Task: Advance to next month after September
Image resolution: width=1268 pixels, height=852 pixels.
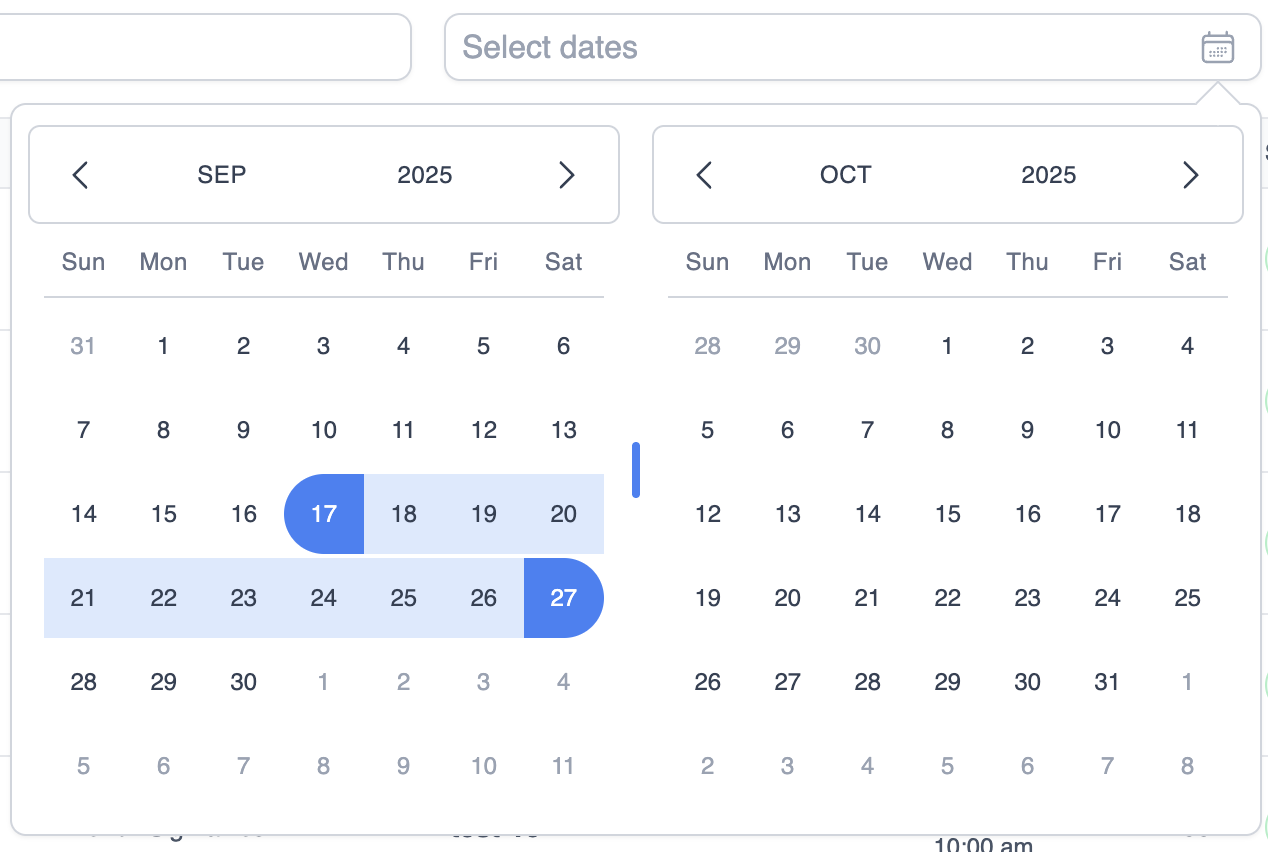Action: pyautogui.click(x=566, y=175)
